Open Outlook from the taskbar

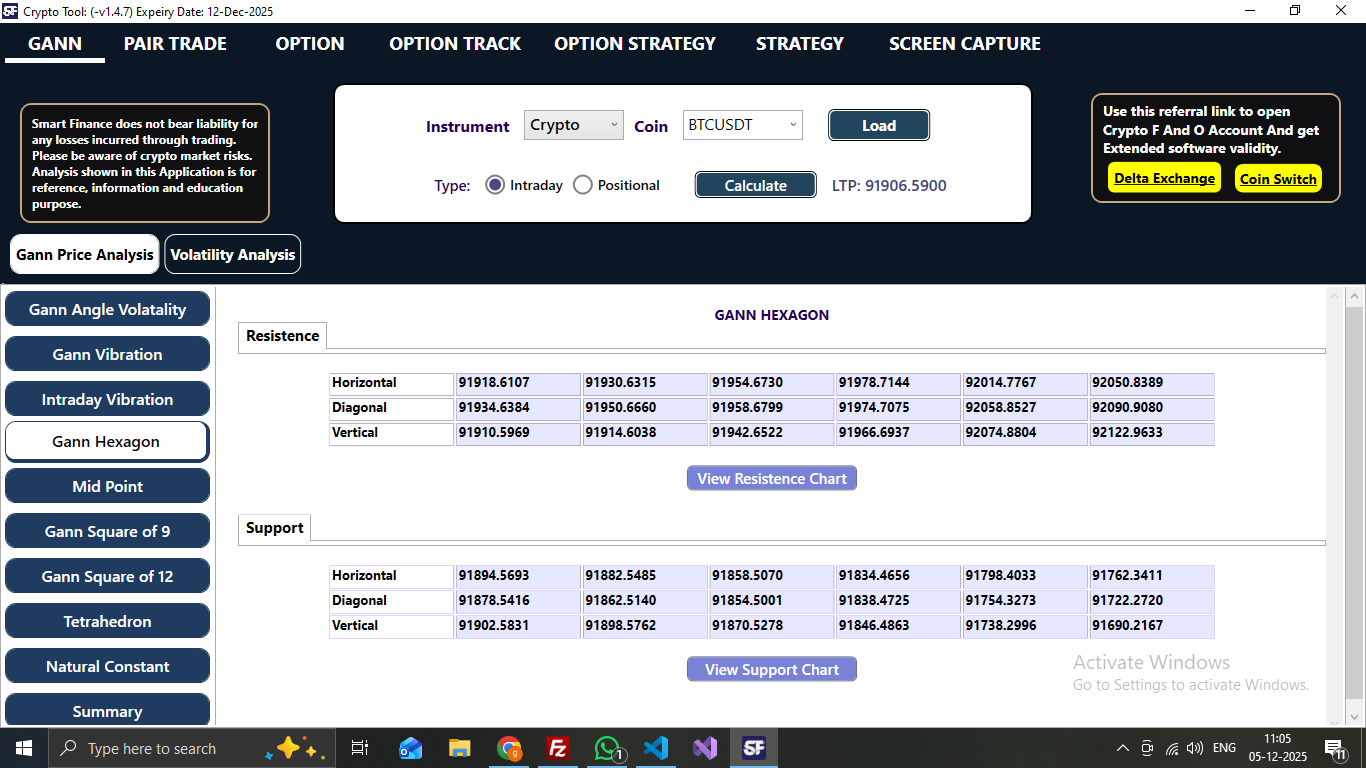pos(410,747)
